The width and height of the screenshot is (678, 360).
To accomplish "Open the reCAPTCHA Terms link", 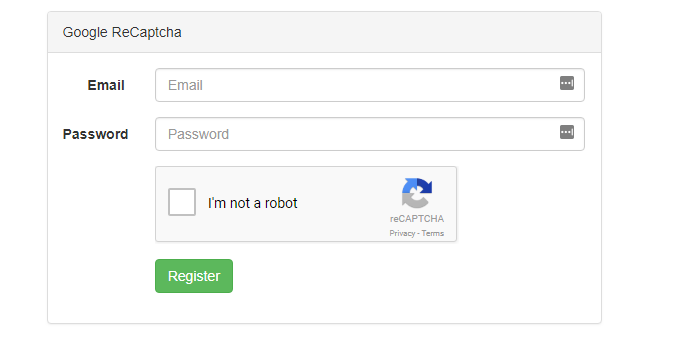I will pos(433,233).
